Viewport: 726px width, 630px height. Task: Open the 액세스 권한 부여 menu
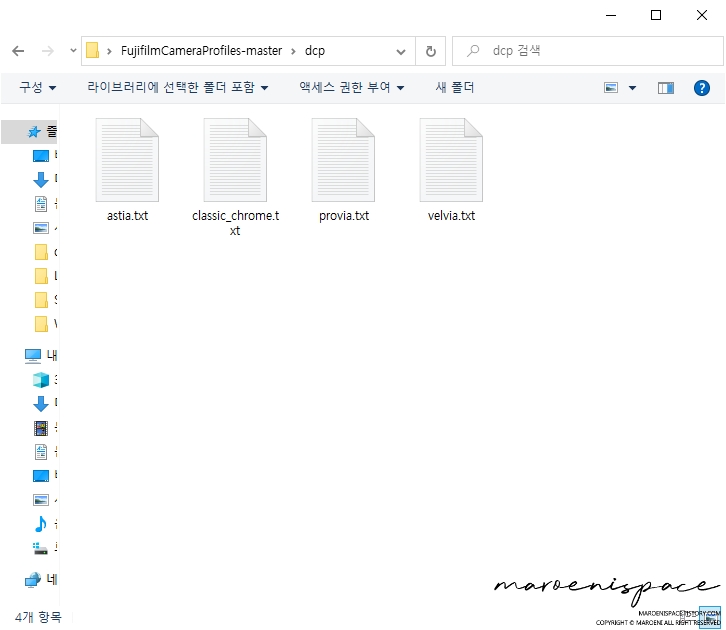[352, 87]
